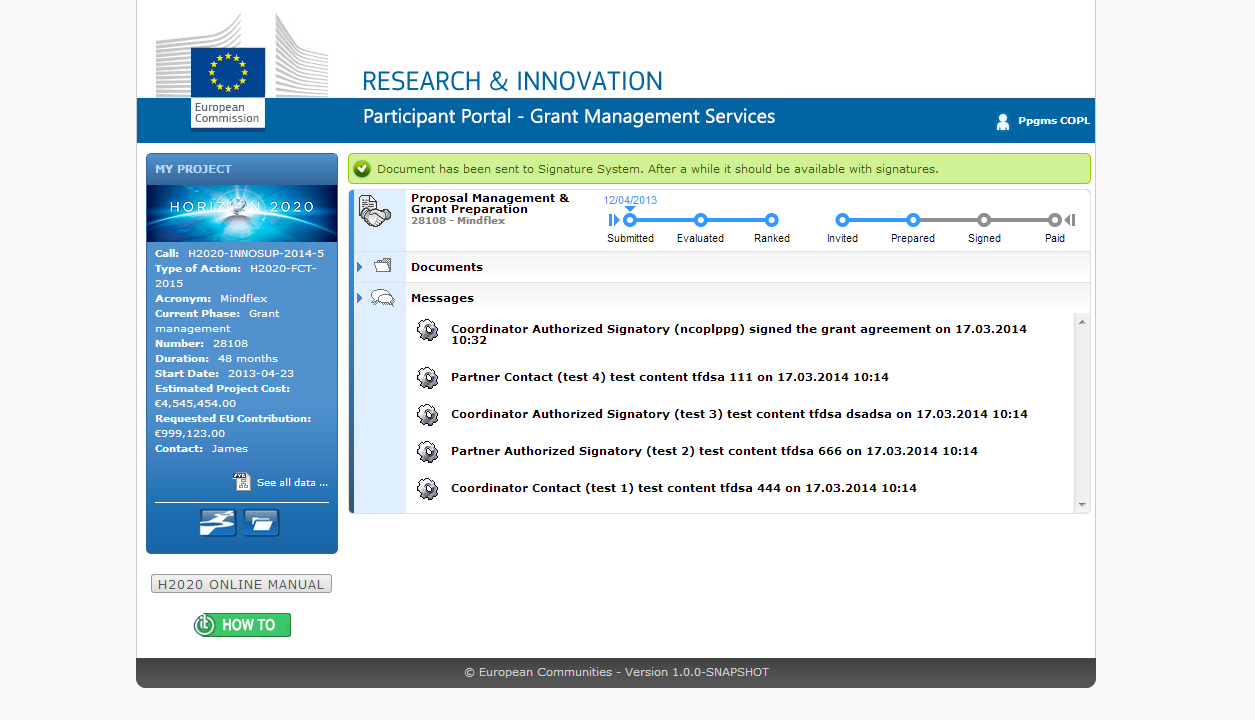Click the Call H2020-INNOSUP-2014-5 field

point(240,254)
